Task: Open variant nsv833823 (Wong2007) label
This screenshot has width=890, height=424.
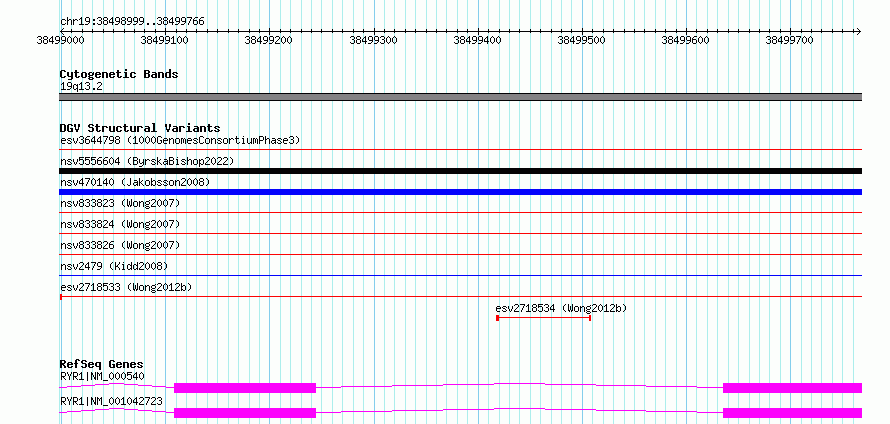Action: click(120, 203)
